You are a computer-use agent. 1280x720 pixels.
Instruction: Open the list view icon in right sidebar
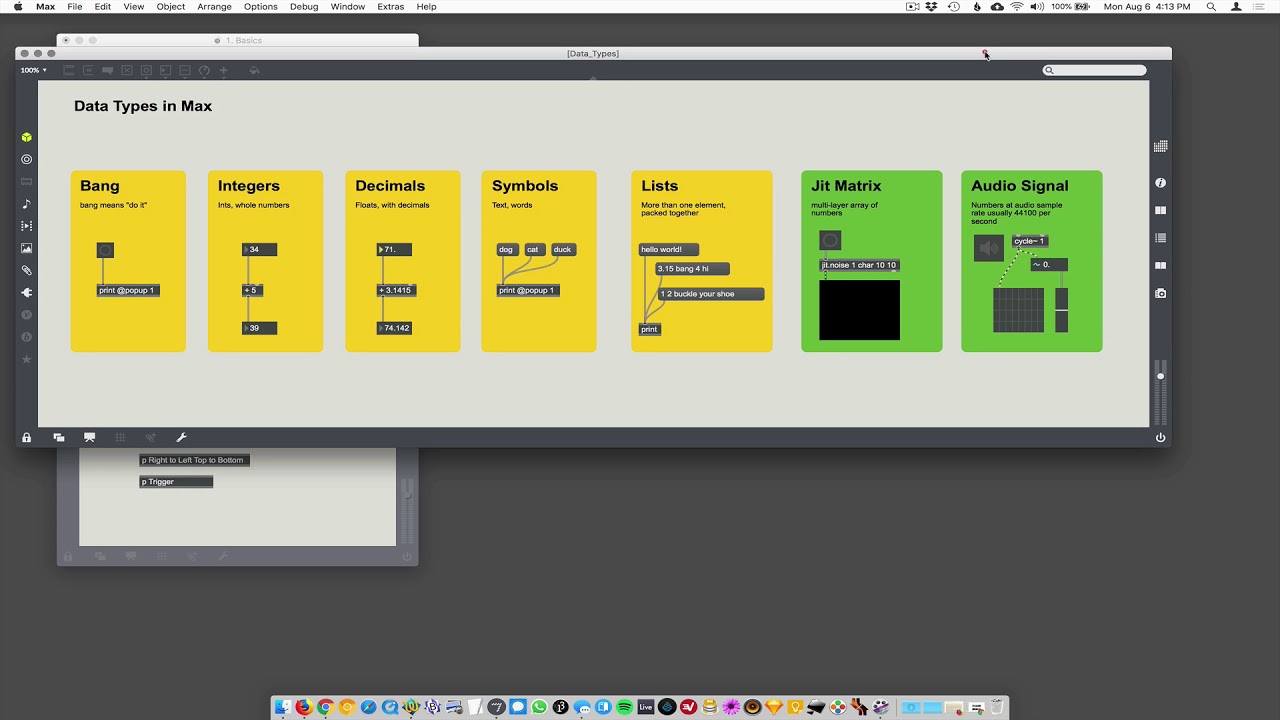coord(1160,238)
